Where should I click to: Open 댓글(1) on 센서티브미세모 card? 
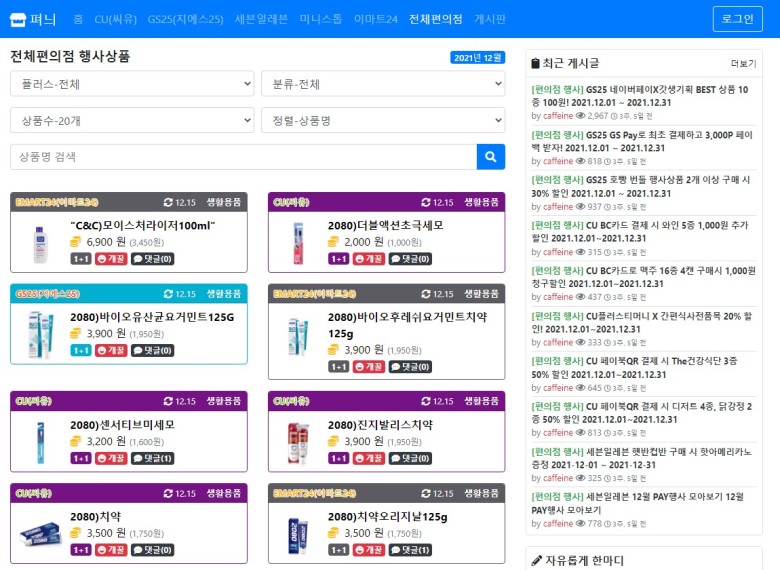click(152, 458)
